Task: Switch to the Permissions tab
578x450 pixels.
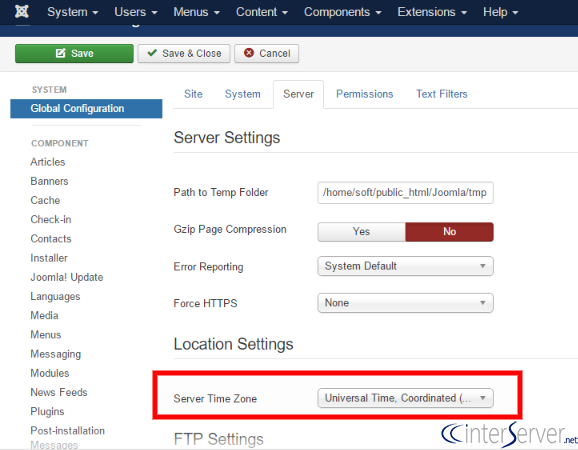Action: pyautogui.click(x=365, y=94)
